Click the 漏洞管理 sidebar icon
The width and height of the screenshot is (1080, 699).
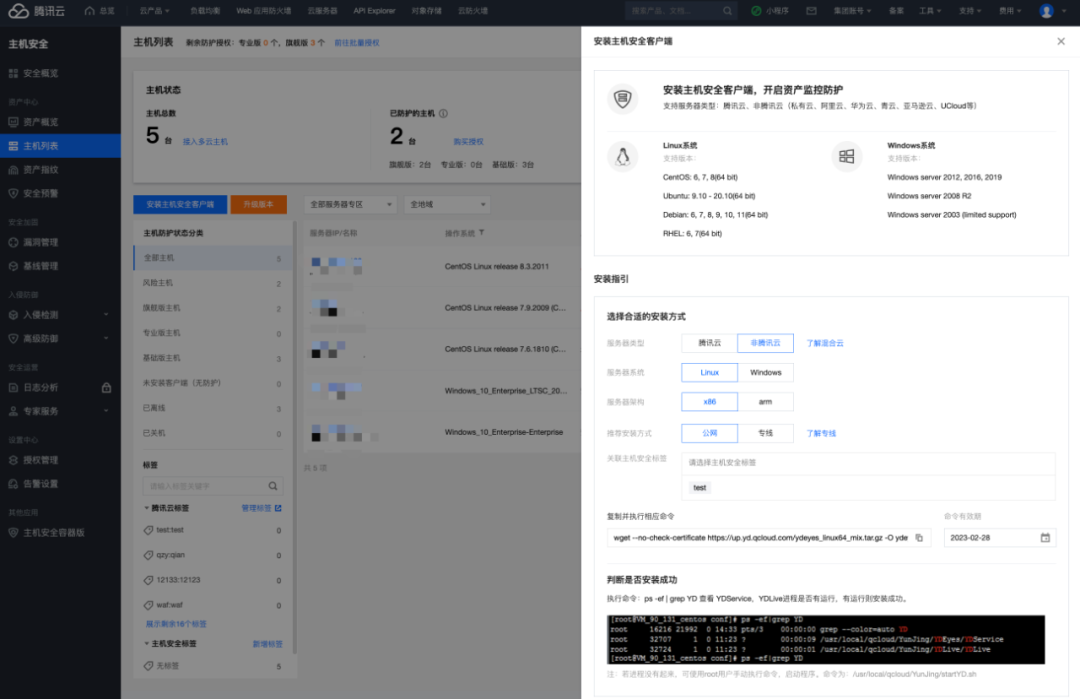coord(13,242)
